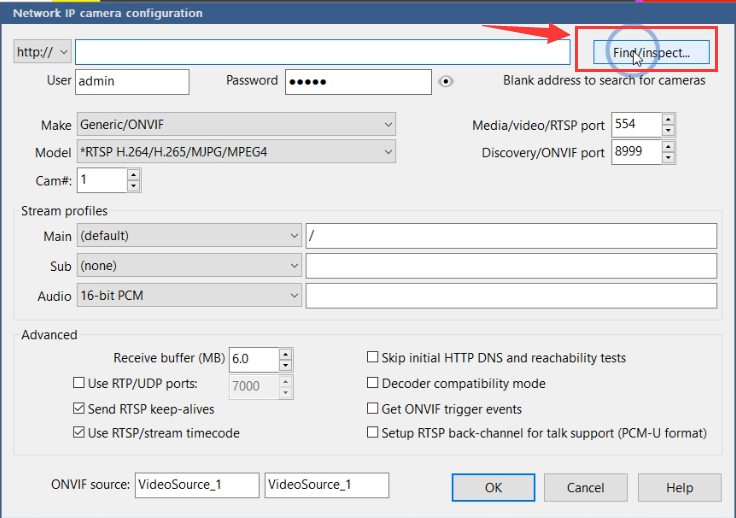Decrease the Receive buffer (MB) value

[285, 365]
